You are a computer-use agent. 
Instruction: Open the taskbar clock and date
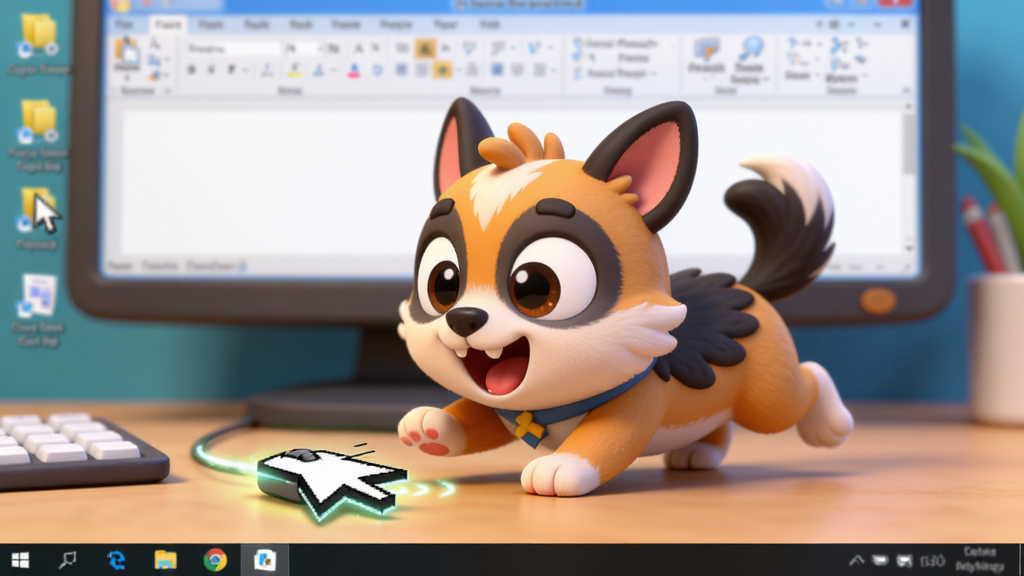pos(980,560)
